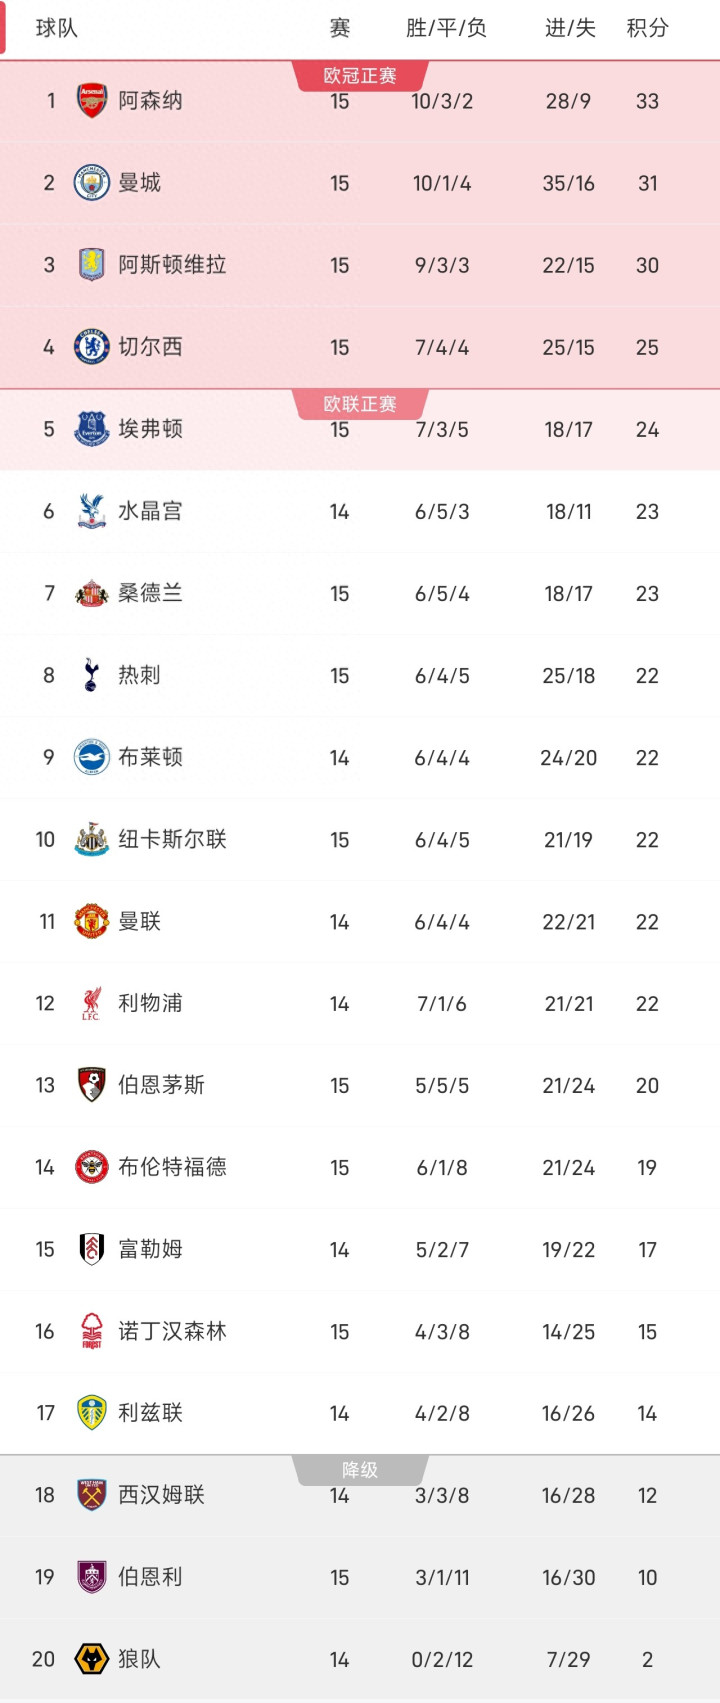Open the 水晶宫 team name link
The width and height of the screenshot is (720, 1703).
[x=150, y=511]
